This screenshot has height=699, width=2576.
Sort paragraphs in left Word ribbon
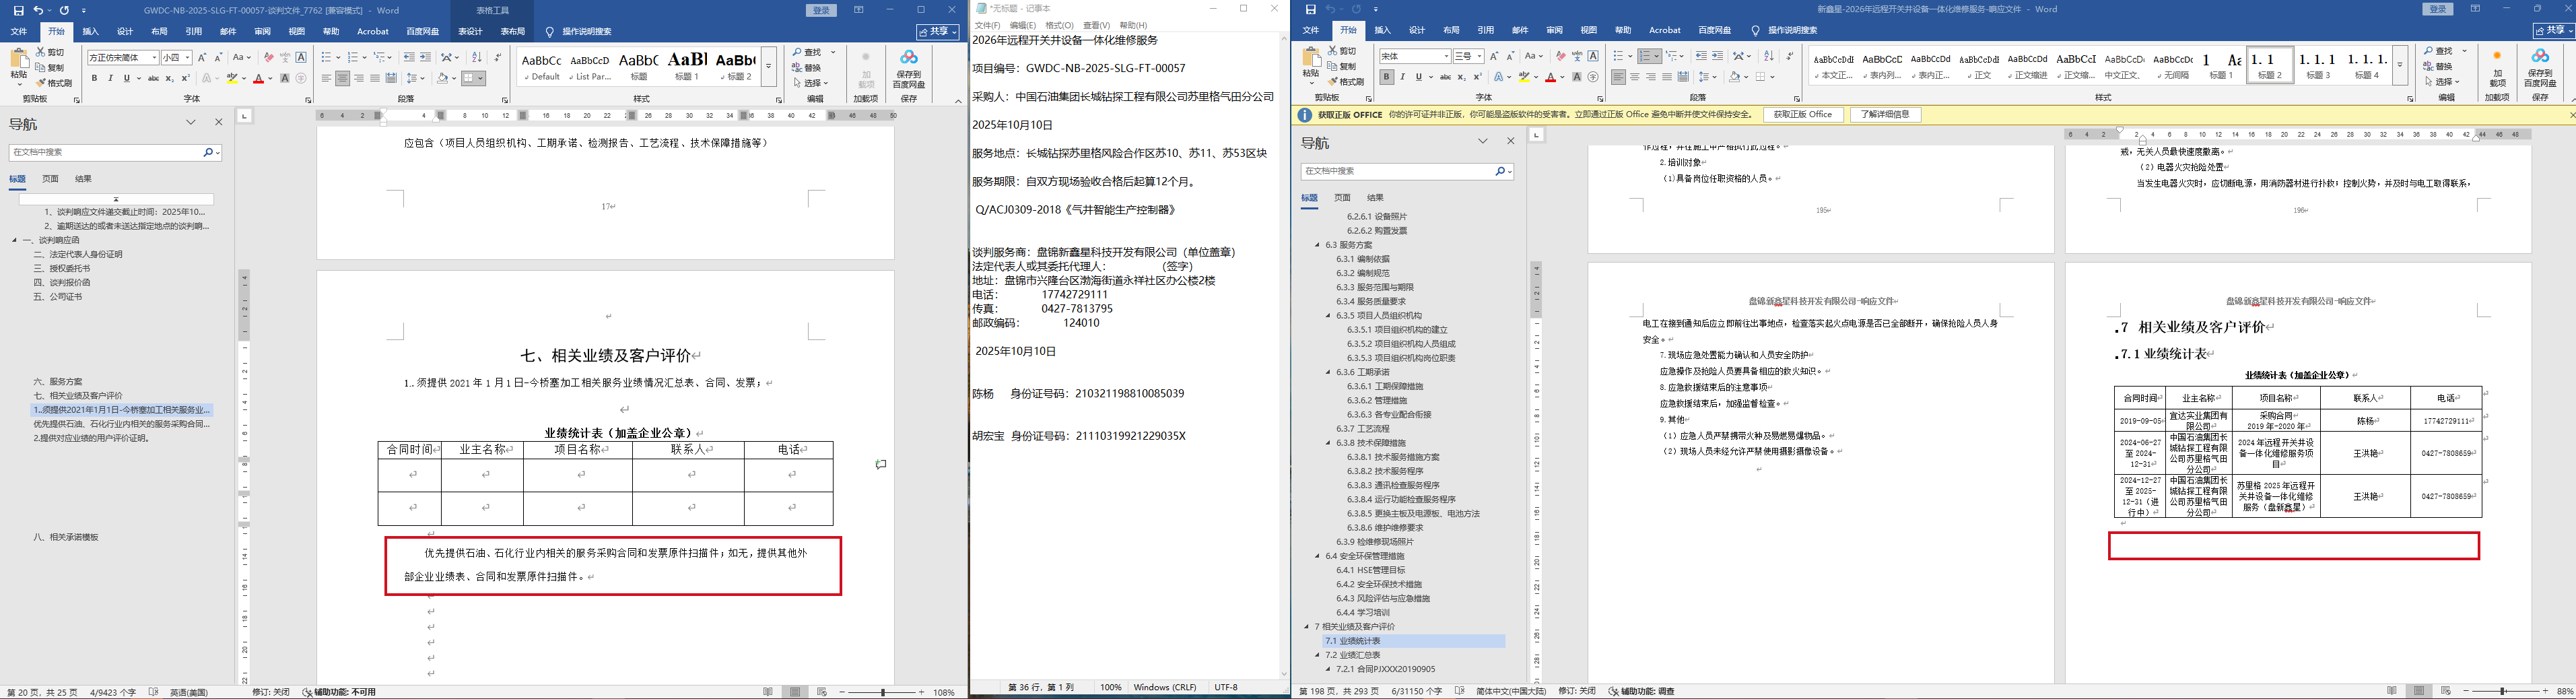pos(476,58)
